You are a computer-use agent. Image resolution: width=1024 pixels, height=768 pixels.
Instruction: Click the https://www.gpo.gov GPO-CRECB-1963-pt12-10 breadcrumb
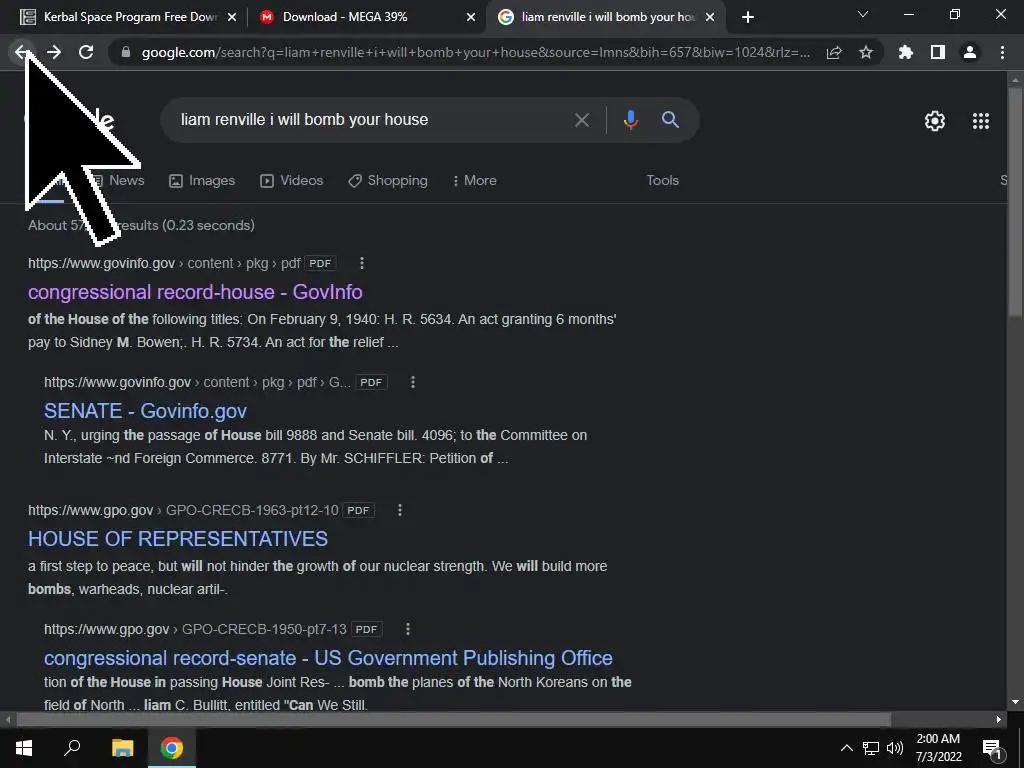184,510
